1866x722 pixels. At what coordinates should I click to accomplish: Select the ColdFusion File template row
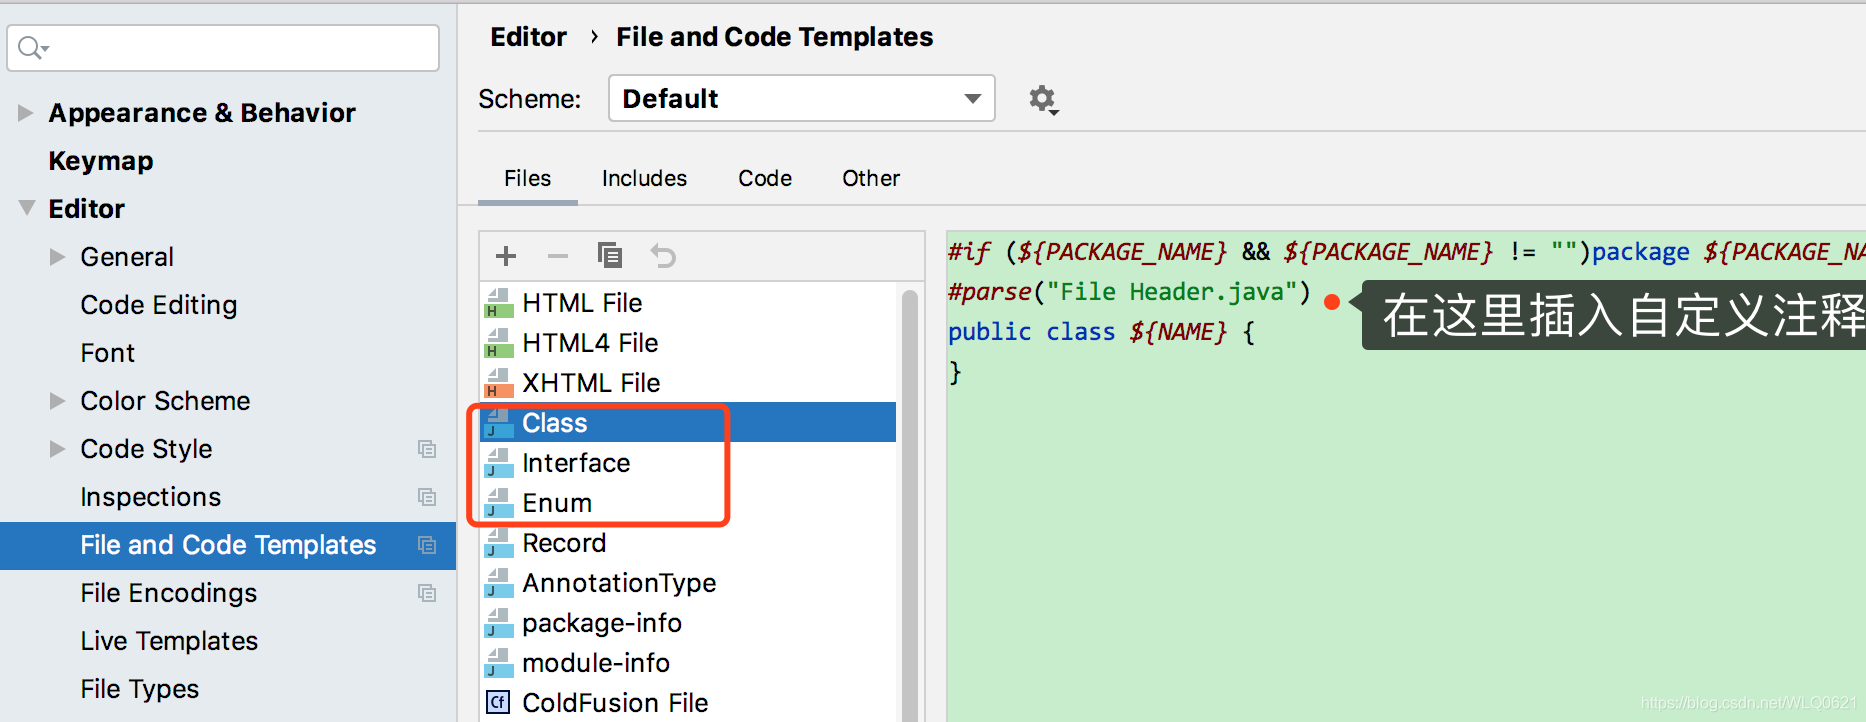[x=688, y=703]
